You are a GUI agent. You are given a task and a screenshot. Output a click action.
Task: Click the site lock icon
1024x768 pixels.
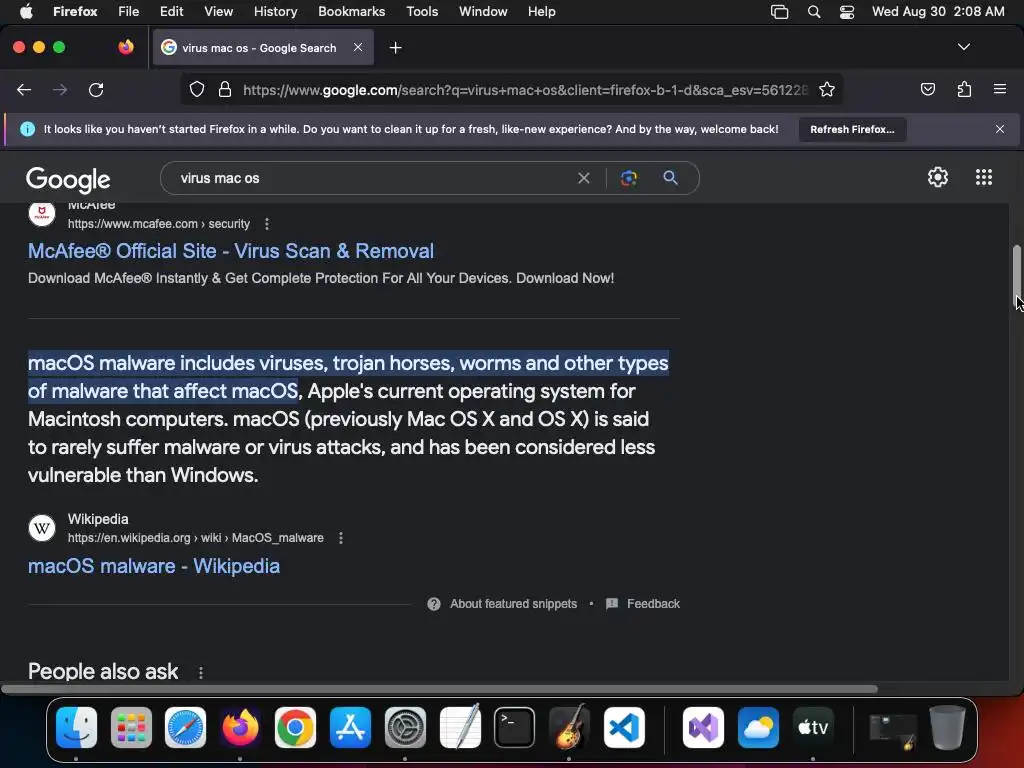click(x=225, y=89)
